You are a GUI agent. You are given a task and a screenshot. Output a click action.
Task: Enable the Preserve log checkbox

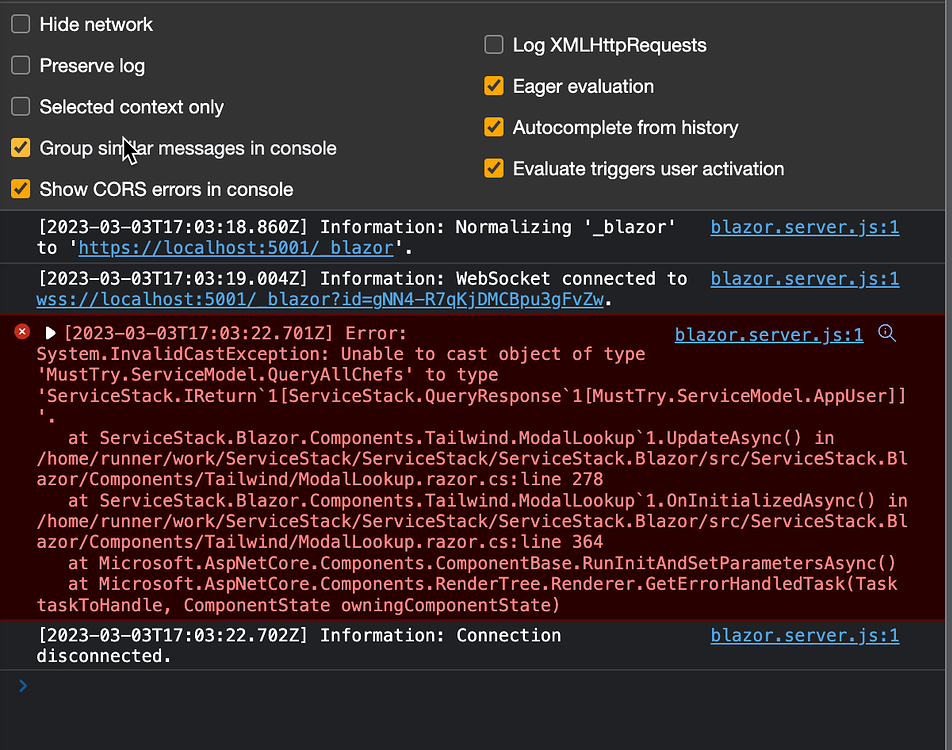pos(21,66)
